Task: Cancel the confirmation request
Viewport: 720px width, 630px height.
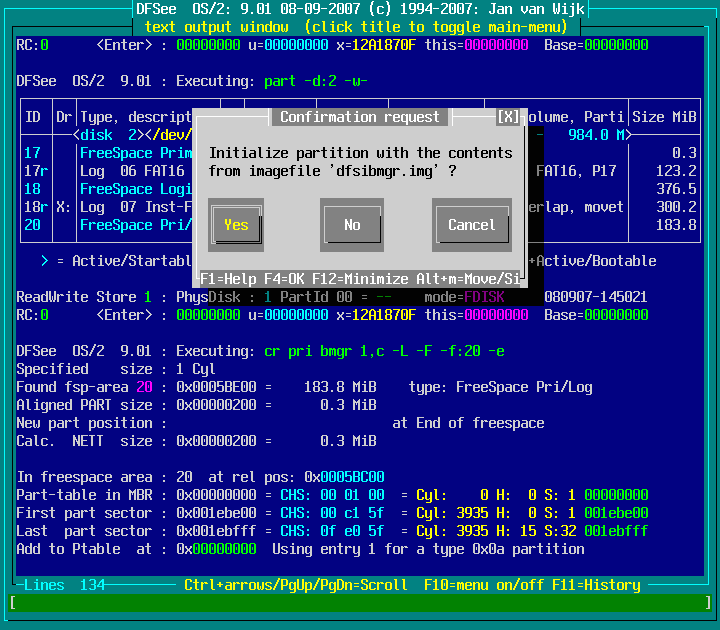Action: (471, 225)
